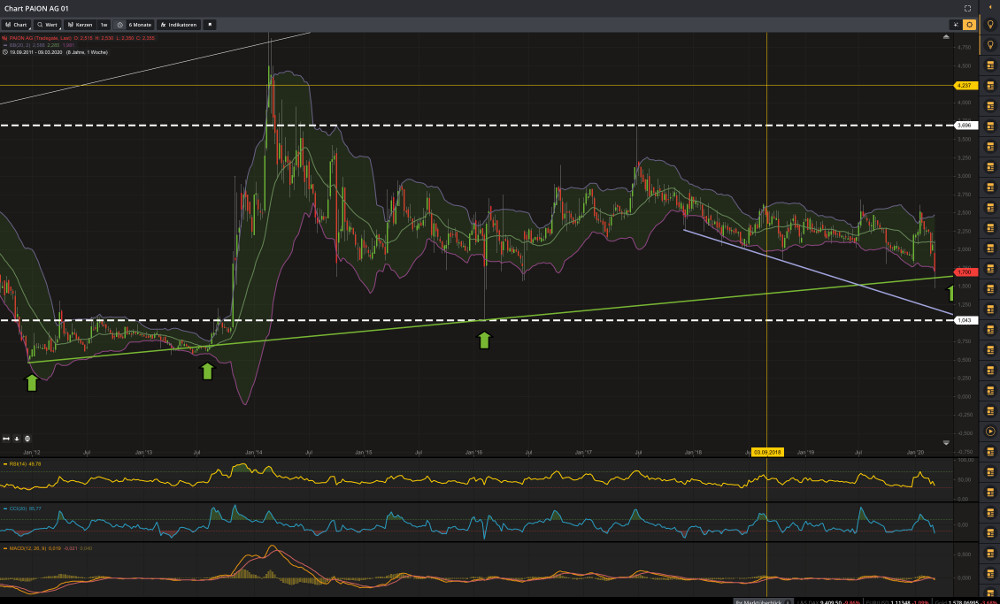
Task: Click the scale-up triangle at top of price axis
Action: (x=946, y=37)
